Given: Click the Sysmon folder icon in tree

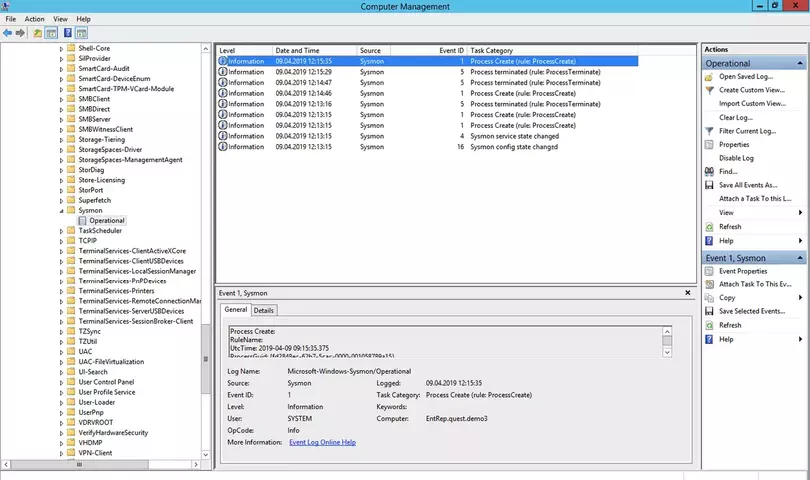Looking at the screenshot, I should click(x=71, y=210).
